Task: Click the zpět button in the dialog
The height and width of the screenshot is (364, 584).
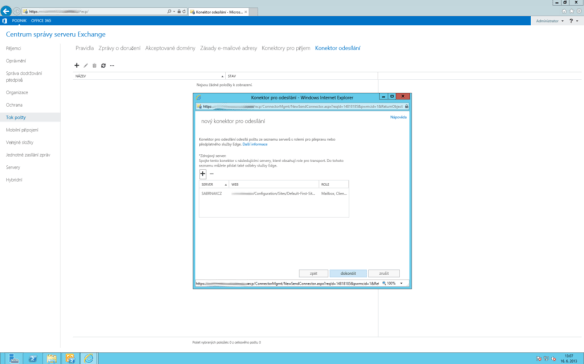Action: click(314, 273)
